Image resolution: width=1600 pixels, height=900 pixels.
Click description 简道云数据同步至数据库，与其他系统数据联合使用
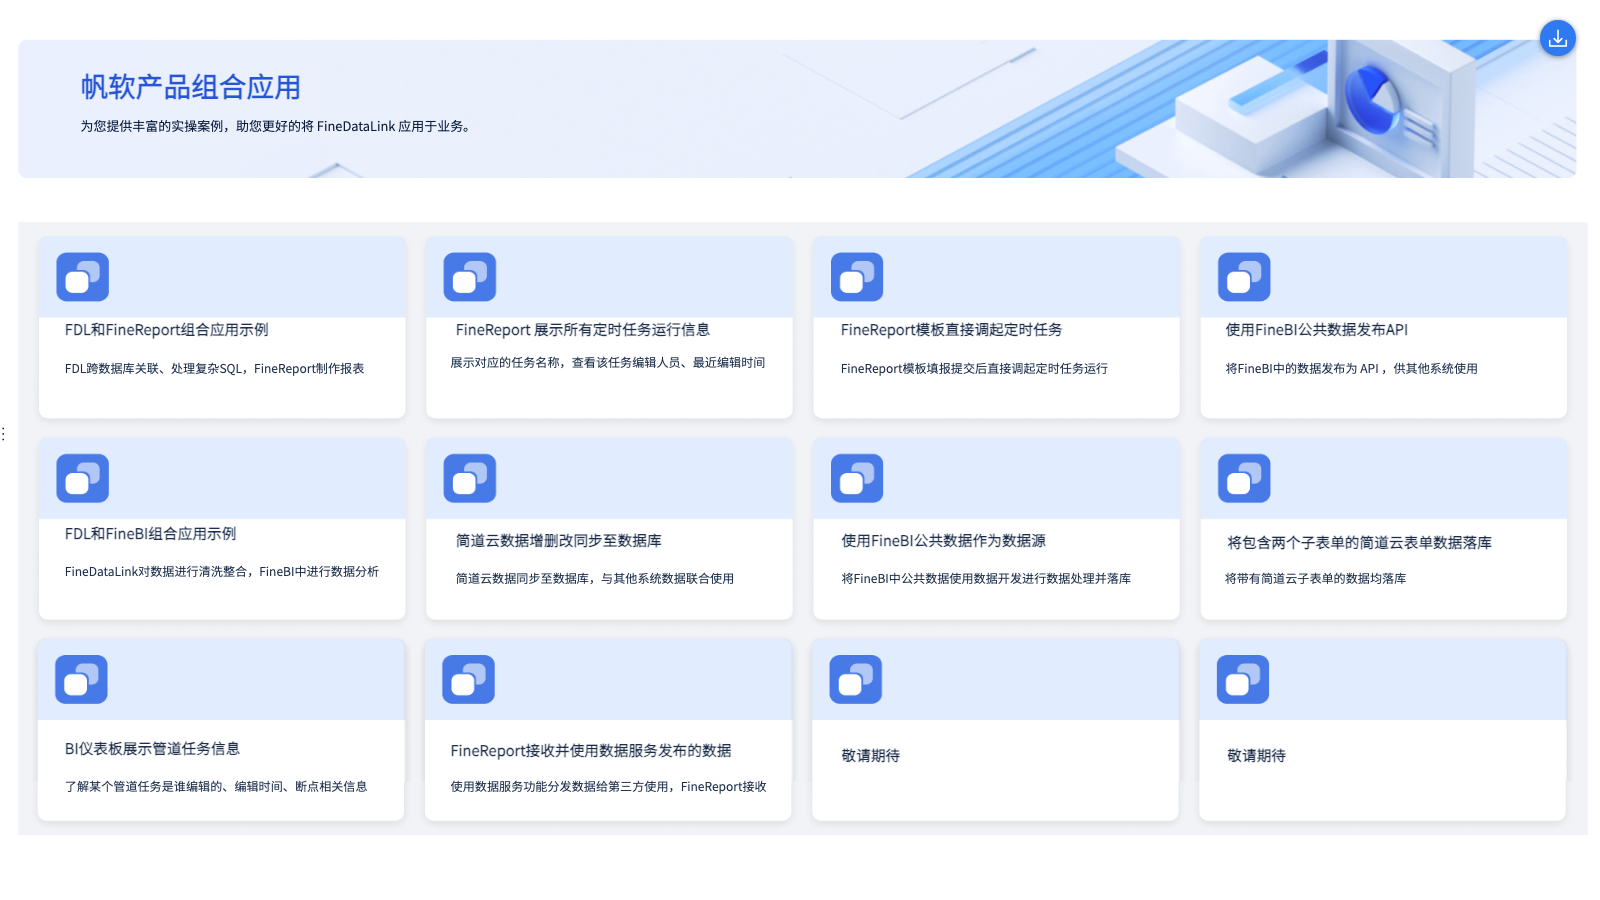(595, 579)
